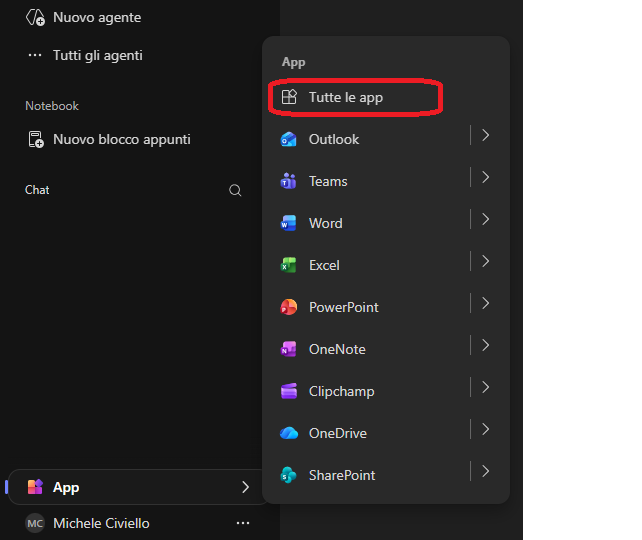Open PowerPoint from the App menu

pyautogui.click(x=368, y=307)
